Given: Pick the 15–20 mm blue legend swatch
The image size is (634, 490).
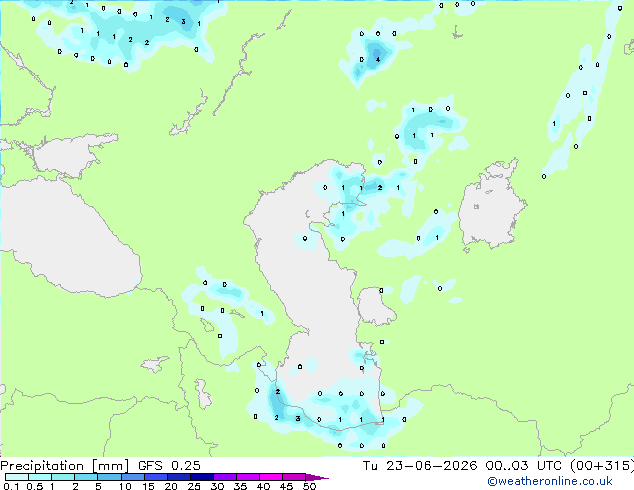Looking at the screenshot, I should 156,477.
